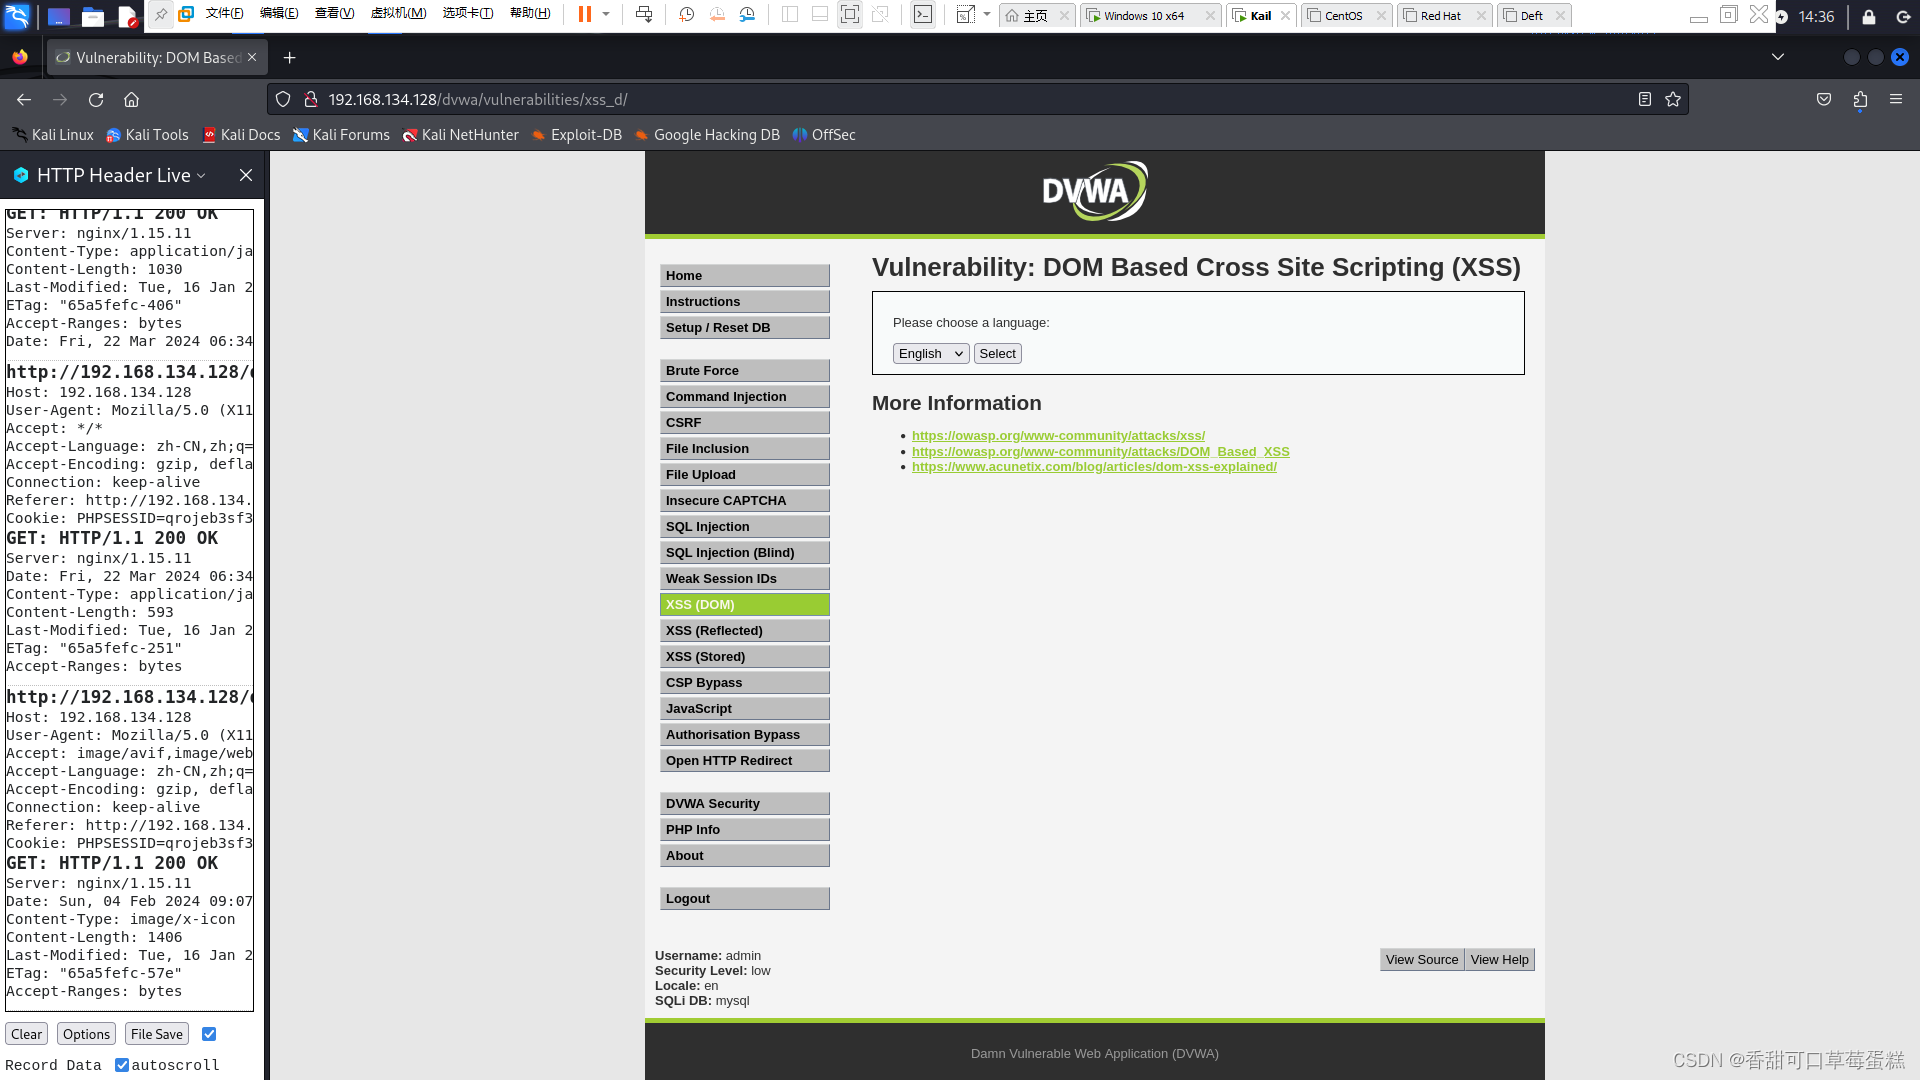Open the 虚拟机(M) menu
Viewport: 1920px width, 1080px height.
399,14
